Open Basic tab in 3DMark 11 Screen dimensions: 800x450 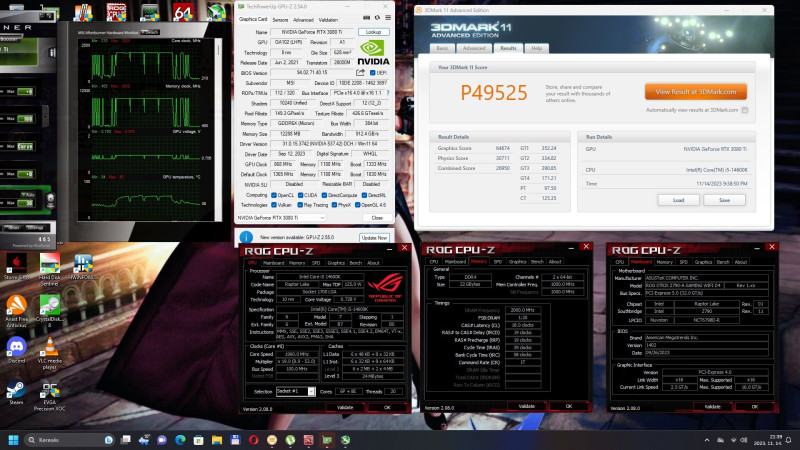(x=442, y=48)
